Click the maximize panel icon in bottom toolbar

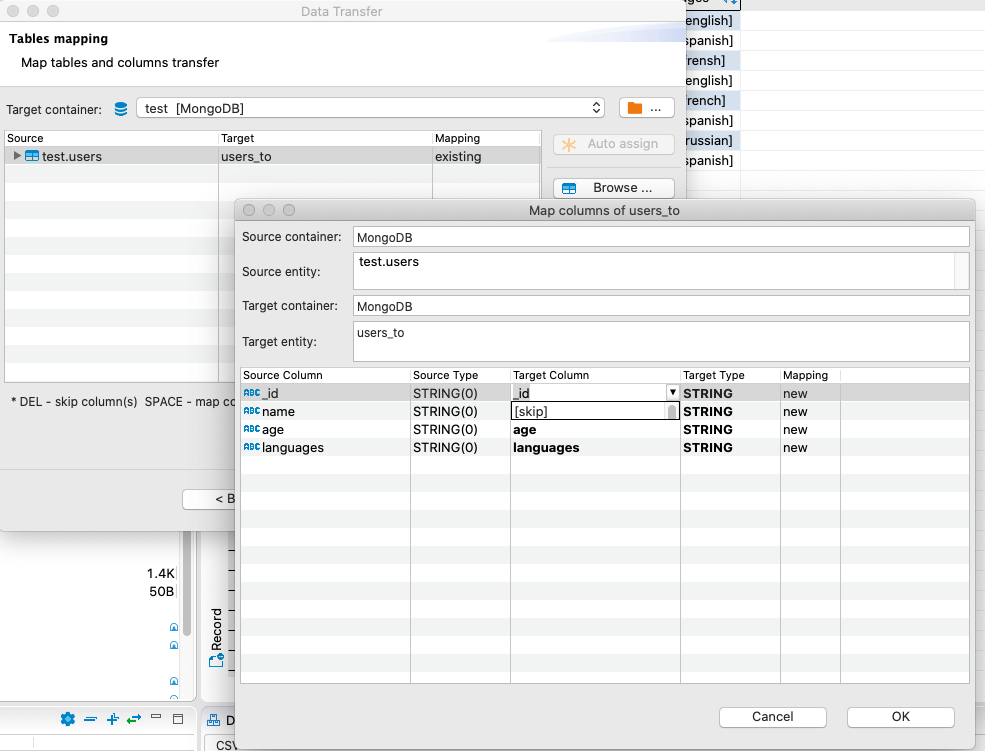178,719
